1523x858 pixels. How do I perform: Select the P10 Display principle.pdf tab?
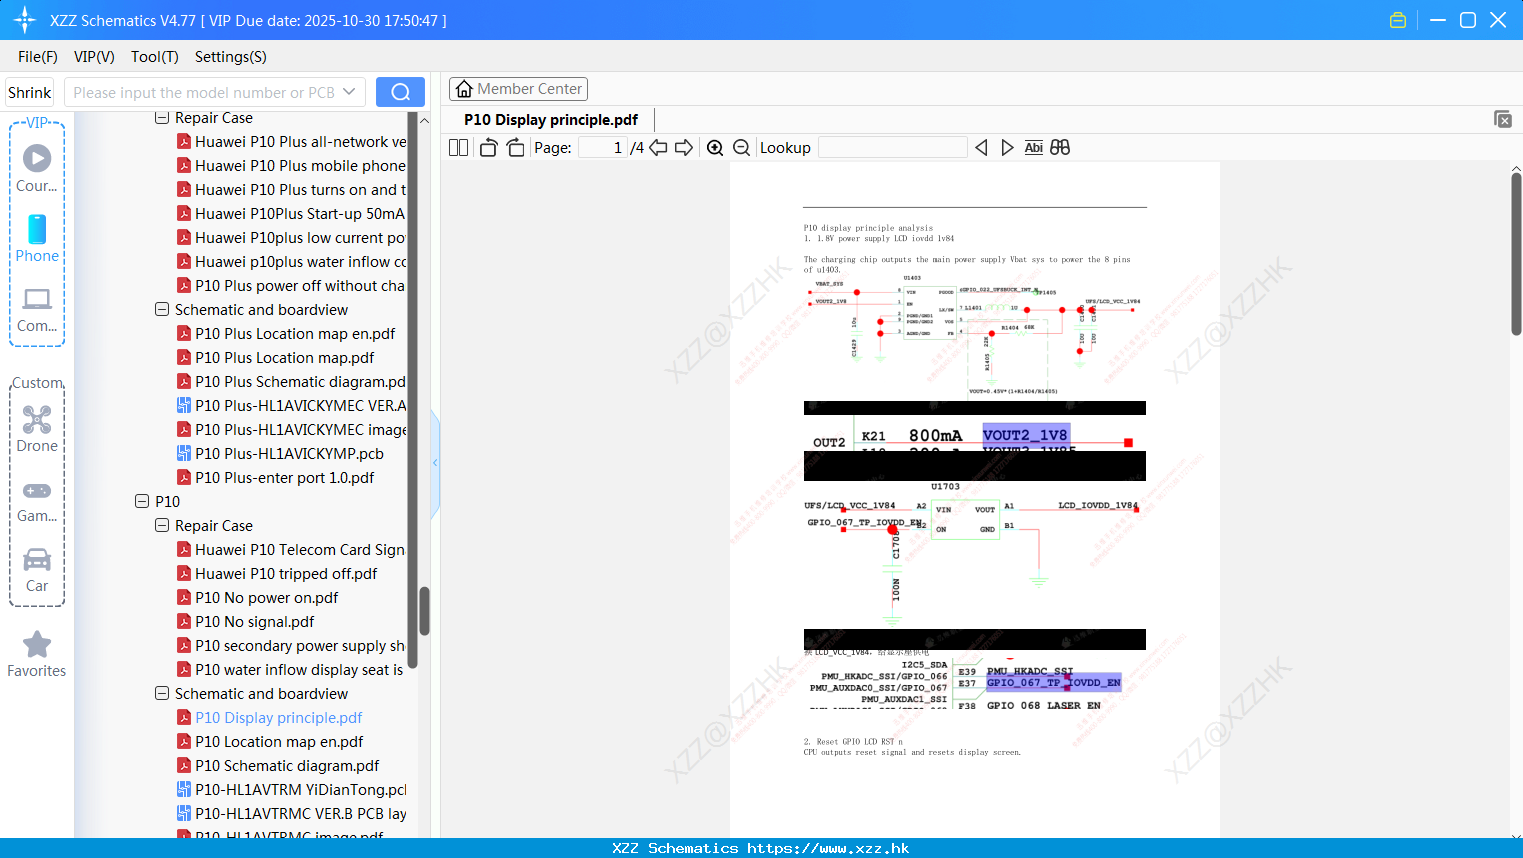click(x=551, y=120)
